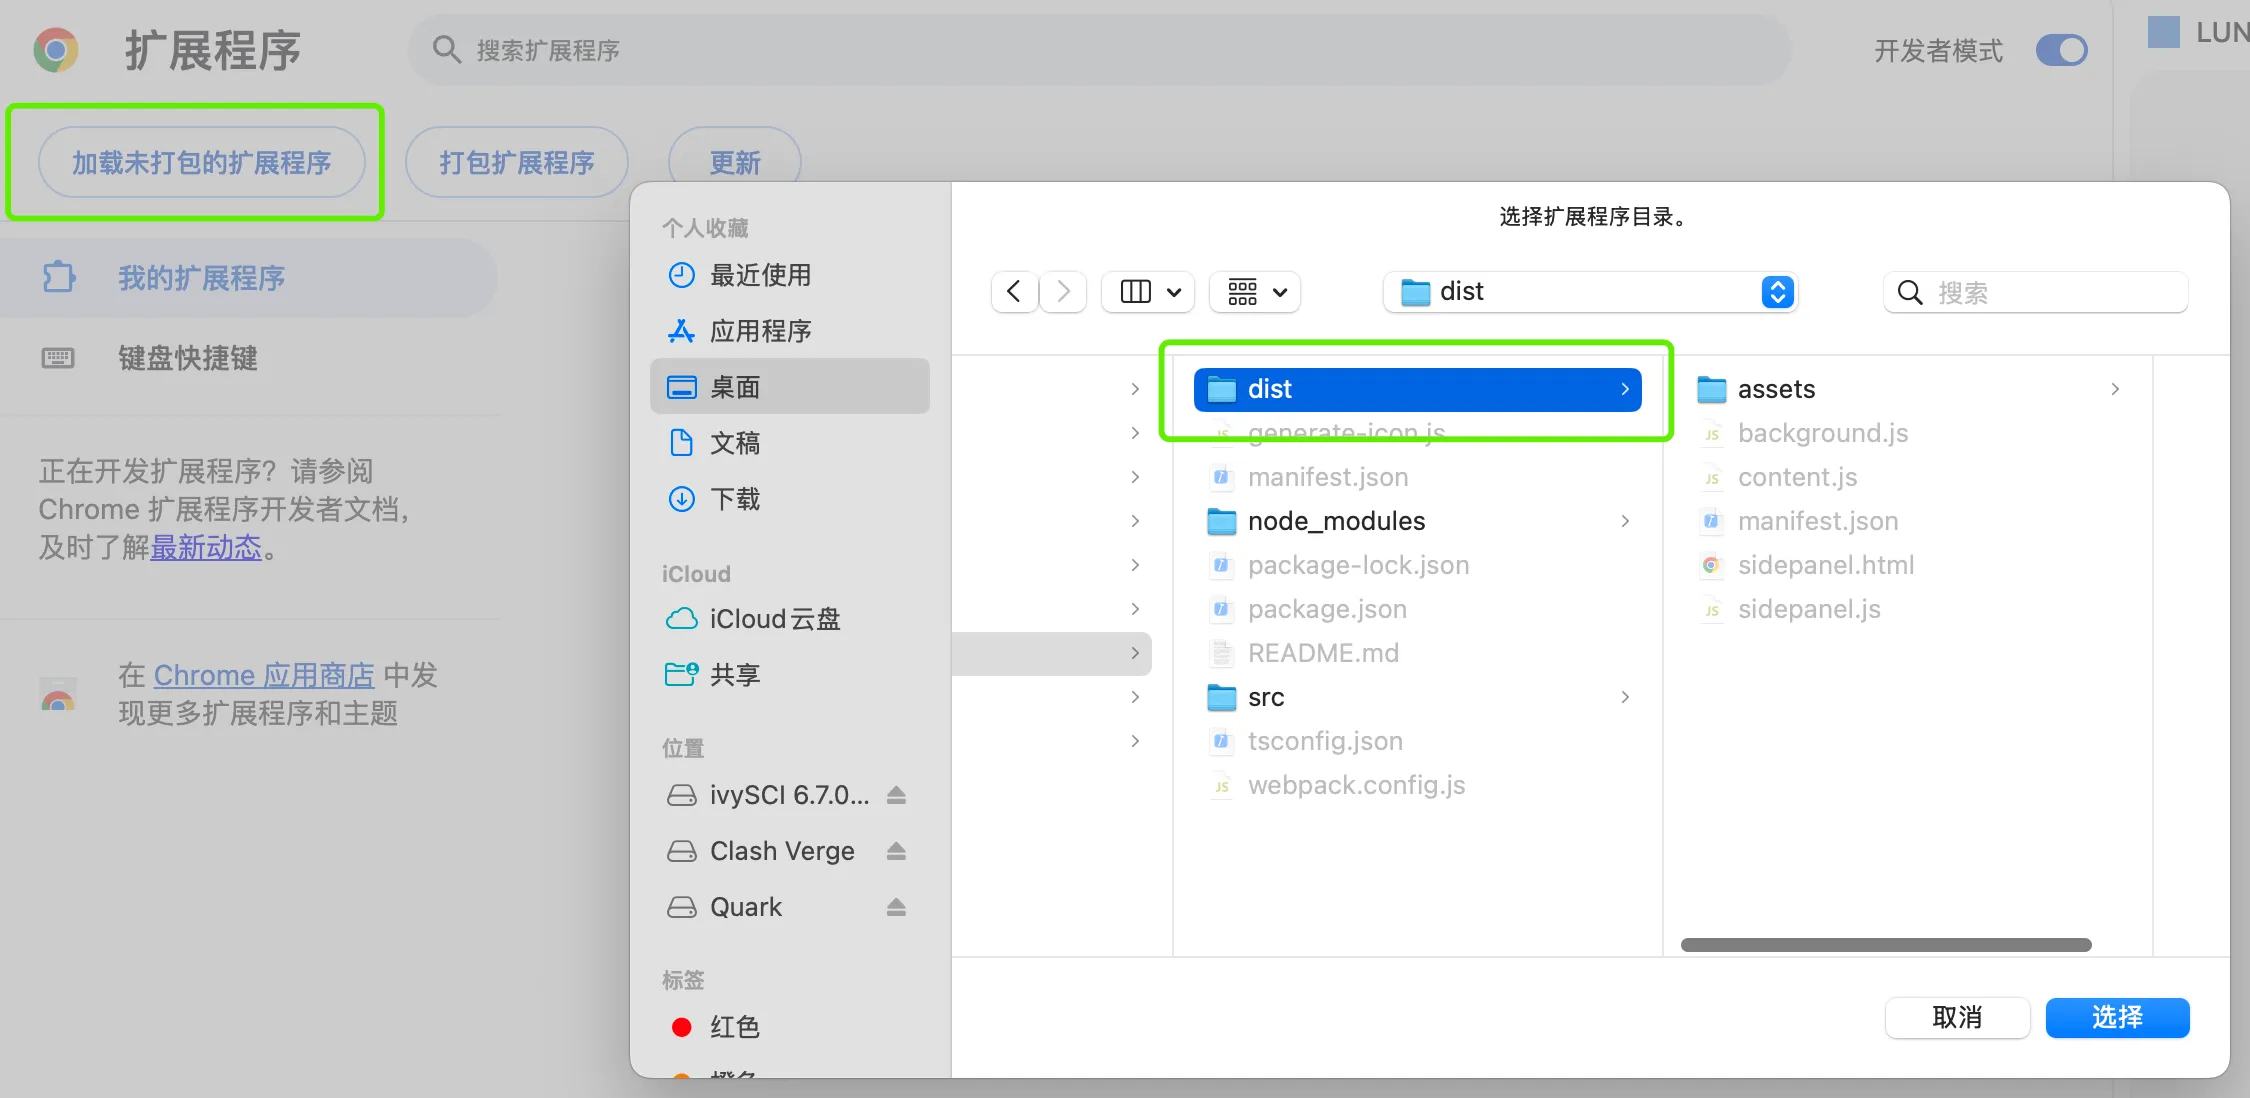Expand the assets folder chevron
2250x1098 pixels.
click(x=2115, y=389)
